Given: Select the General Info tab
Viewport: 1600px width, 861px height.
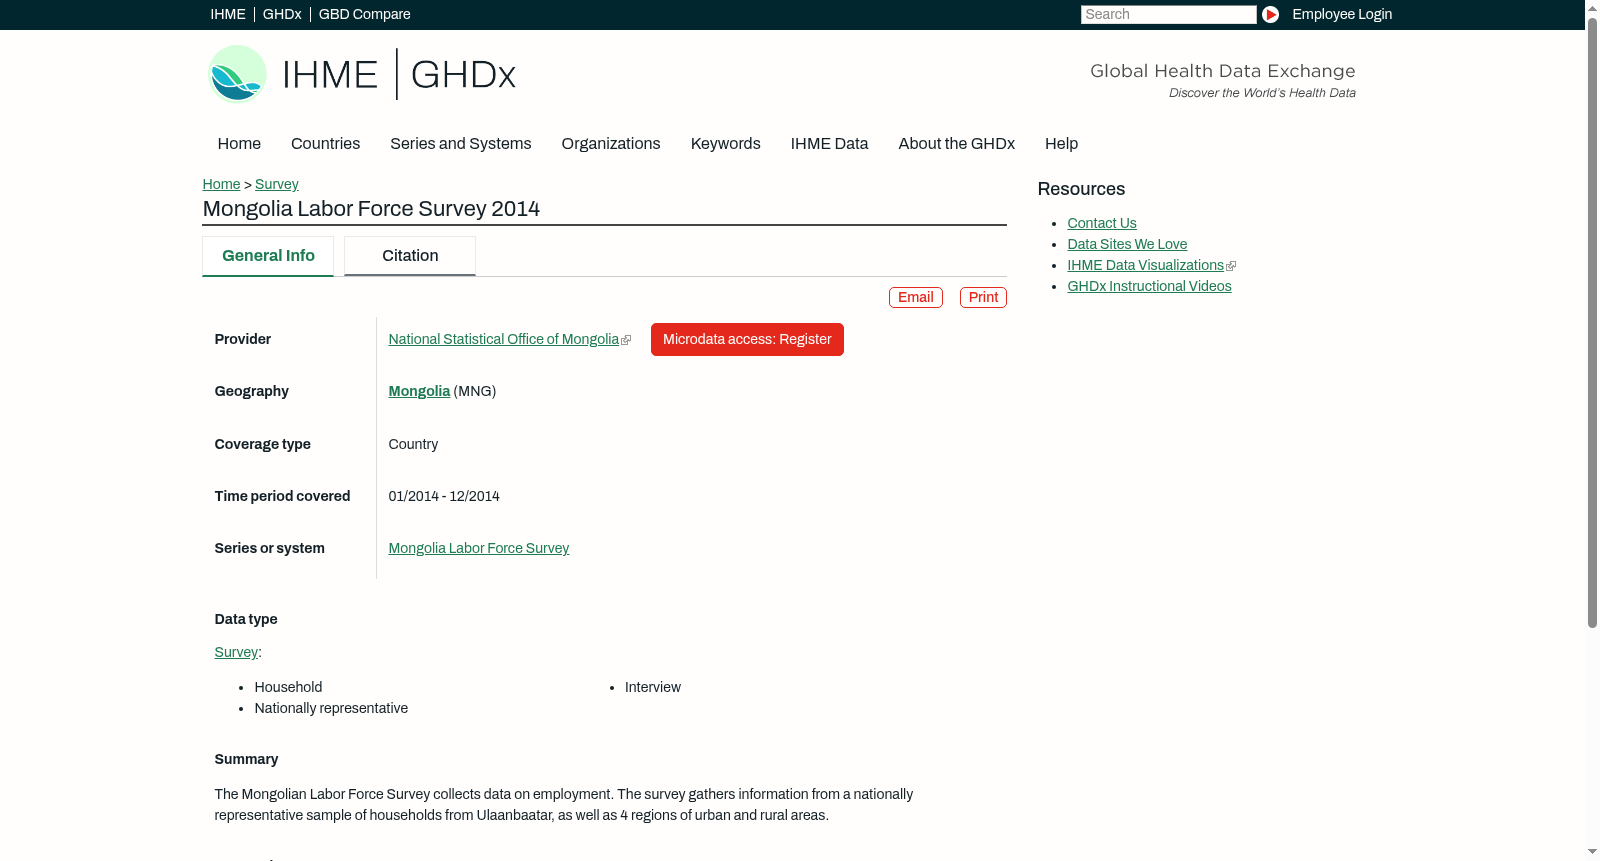Looking at the screenshot, I should coord(268,256).
